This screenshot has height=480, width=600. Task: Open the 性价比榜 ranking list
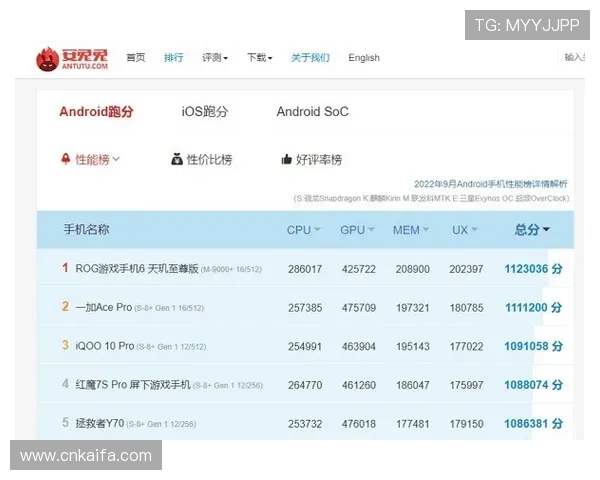pyautogui.click(x=209, y=159)
